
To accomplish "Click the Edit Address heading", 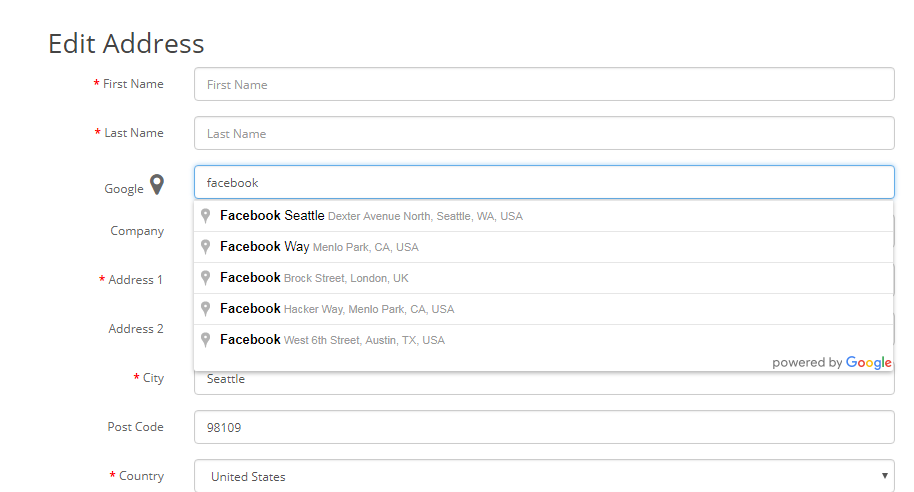I will (126, 44).
